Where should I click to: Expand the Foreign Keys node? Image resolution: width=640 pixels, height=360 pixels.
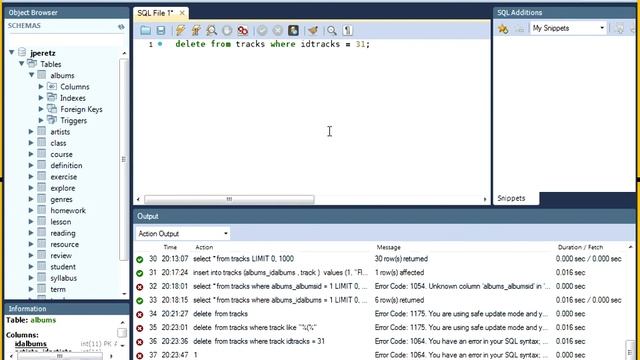41,109
